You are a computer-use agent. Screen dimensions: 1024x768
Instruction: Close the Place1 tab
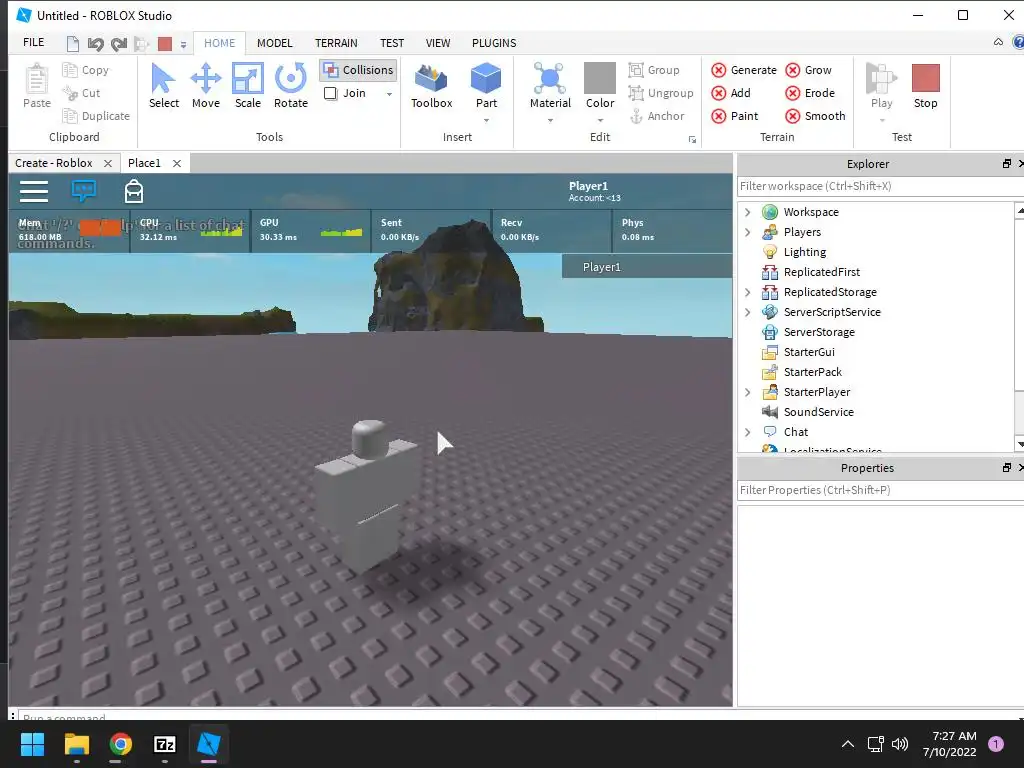coord(177,163)
